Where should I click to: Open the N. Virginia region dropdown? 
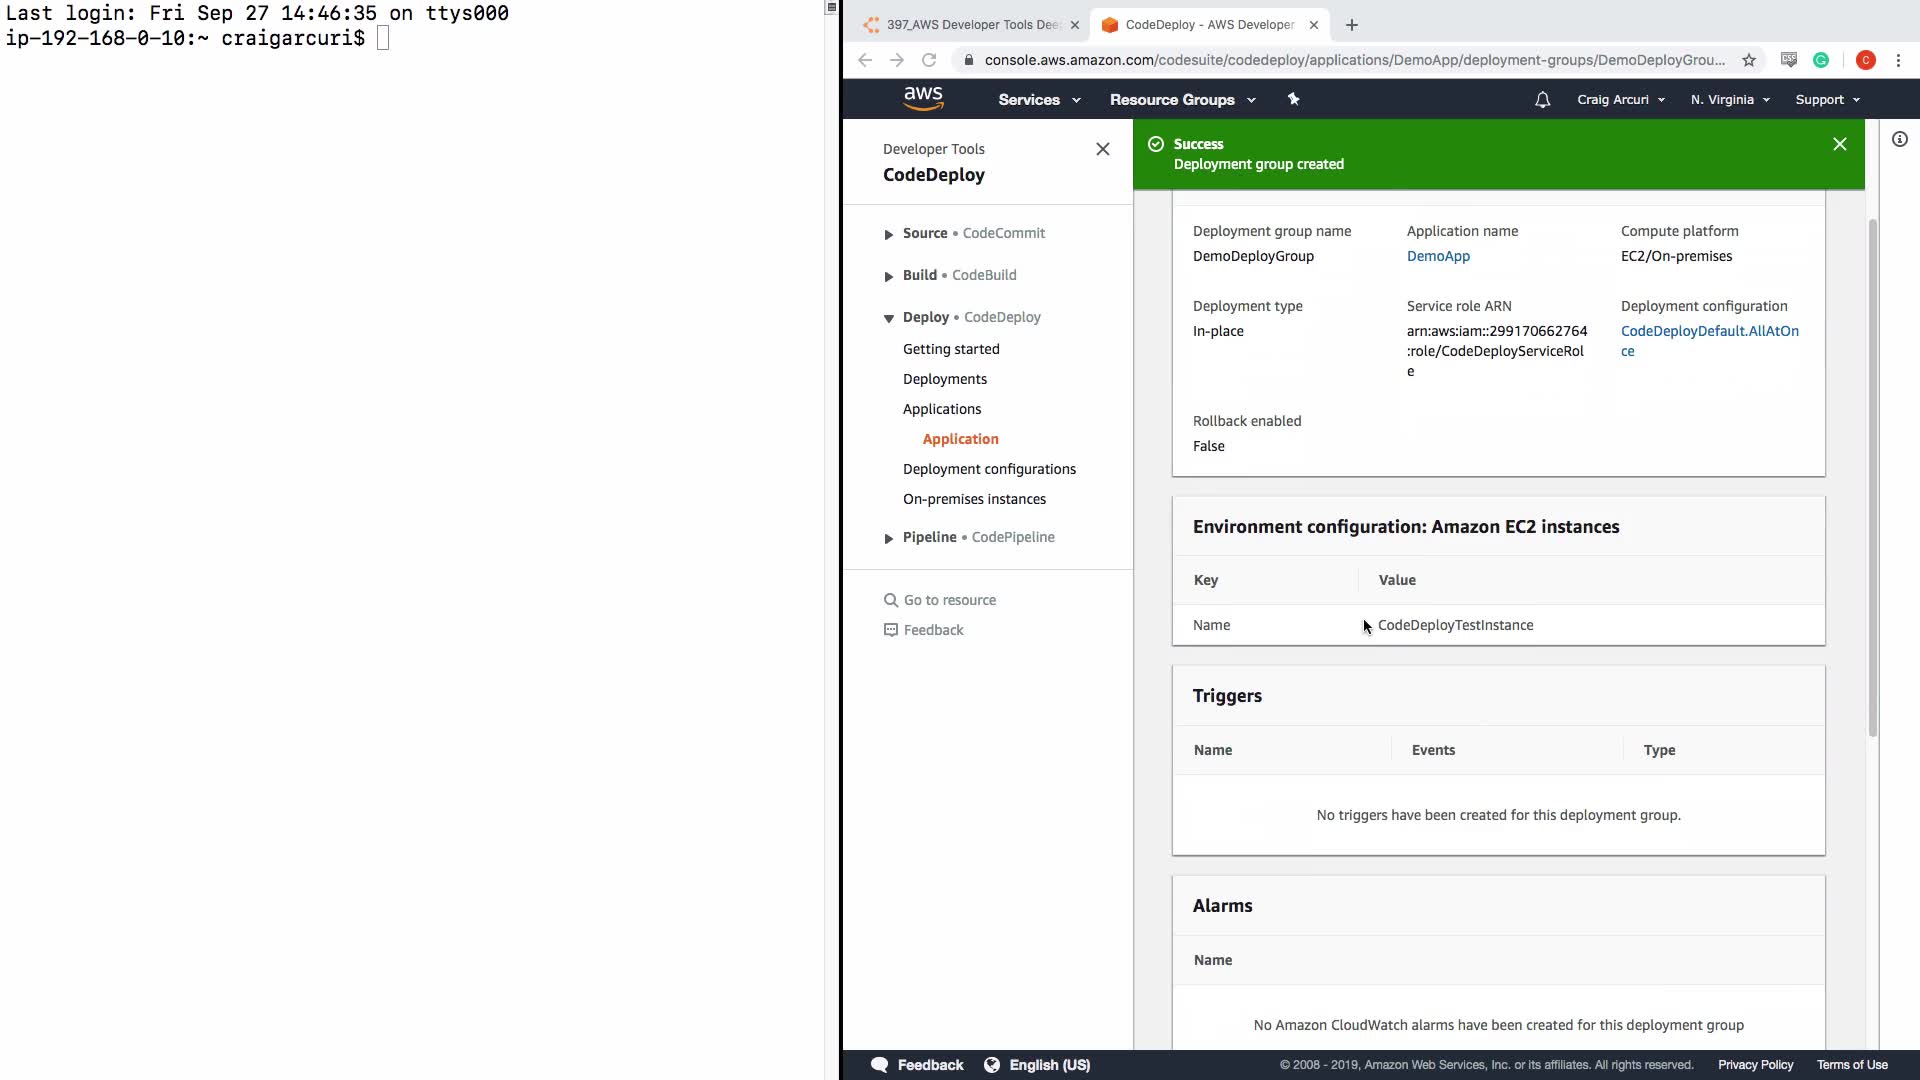(1730, 100)
